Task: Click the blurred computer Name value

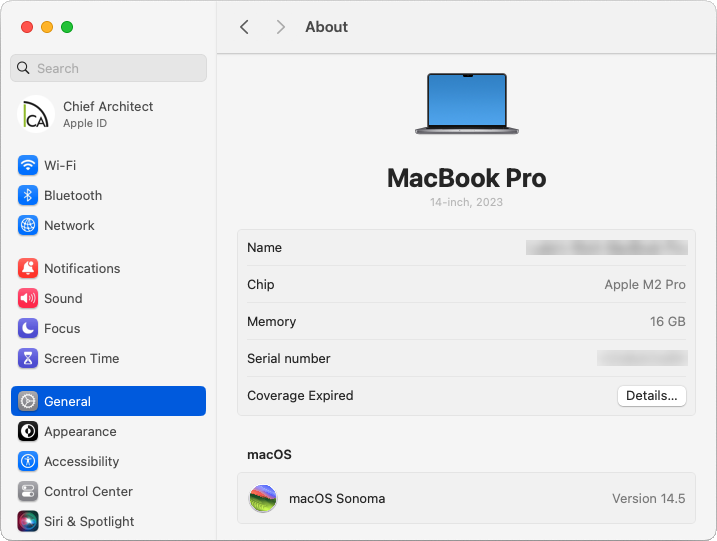Action: 607,247
